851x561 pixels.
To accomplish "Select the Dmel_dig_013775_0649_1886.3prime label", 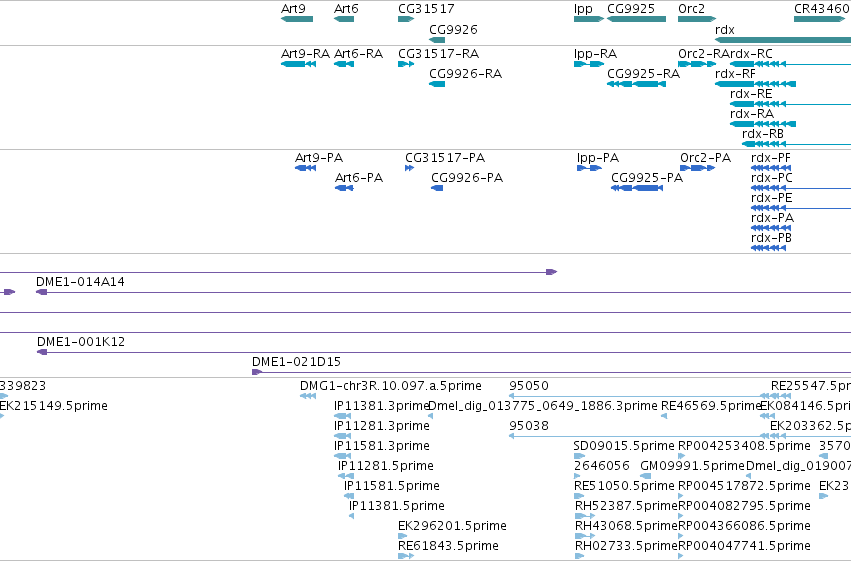I will click(543, 406).
